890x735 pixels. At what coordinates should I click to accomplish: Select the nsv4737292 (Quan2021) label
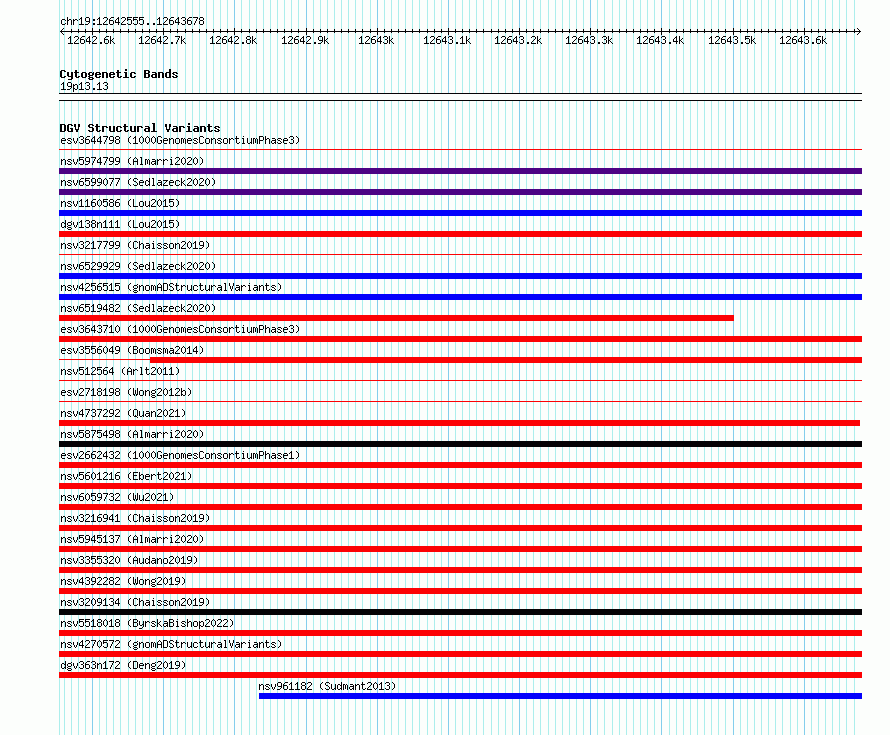point(123,413)
